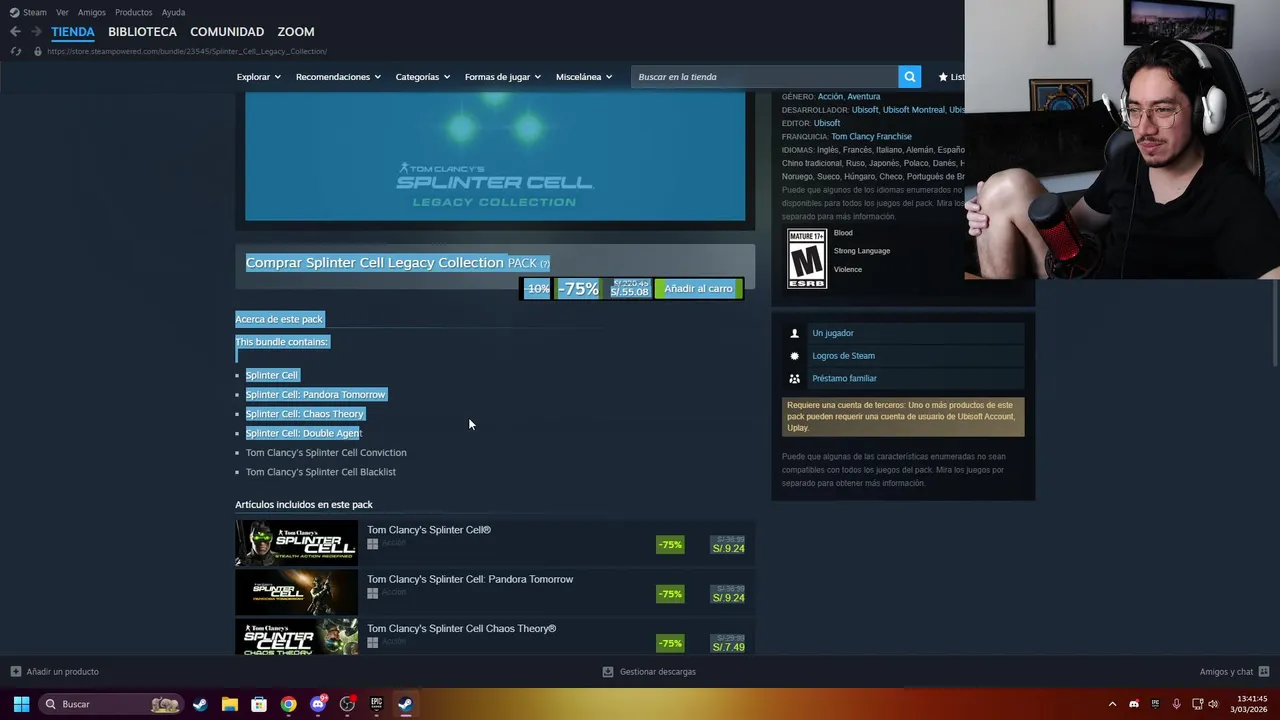Click the bundle's -75% discount badge

pyautogui.click(x=578, y=289)
